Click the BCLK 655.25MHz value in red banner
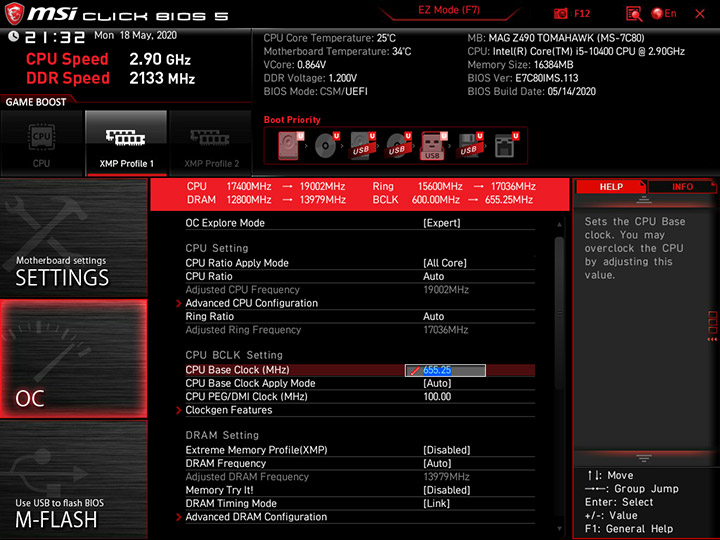Image resolution: width=720 pixels, height=540 pixels. (x=509, y=200)
